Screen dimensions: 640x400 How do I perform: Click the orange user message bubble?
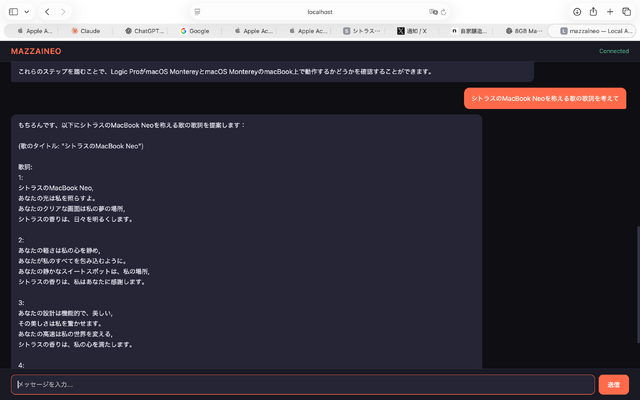pyautogui.click(x=545, y=98)
